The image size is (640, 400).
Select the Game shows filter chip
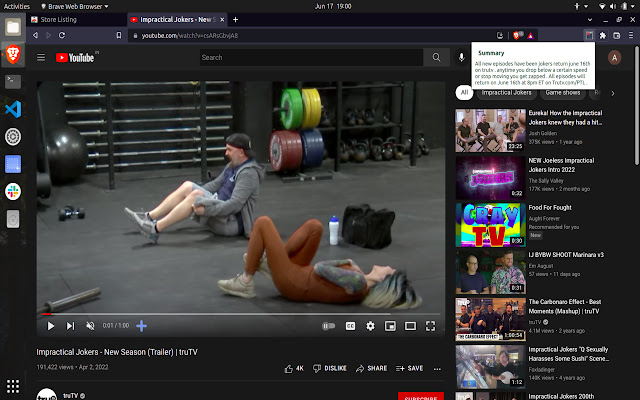click(x=562, y=93)
